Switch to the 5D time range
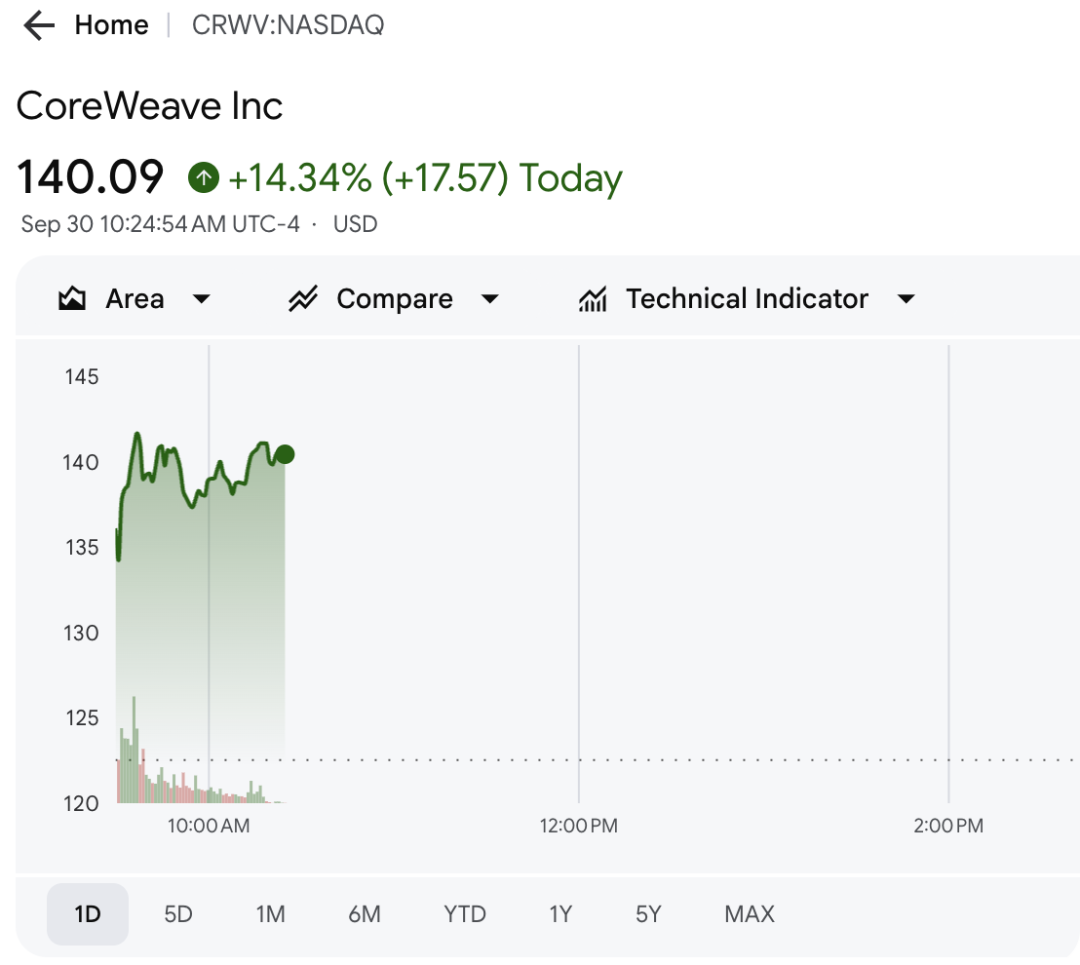Screen dimensions: 1080x965 (178, 914)
